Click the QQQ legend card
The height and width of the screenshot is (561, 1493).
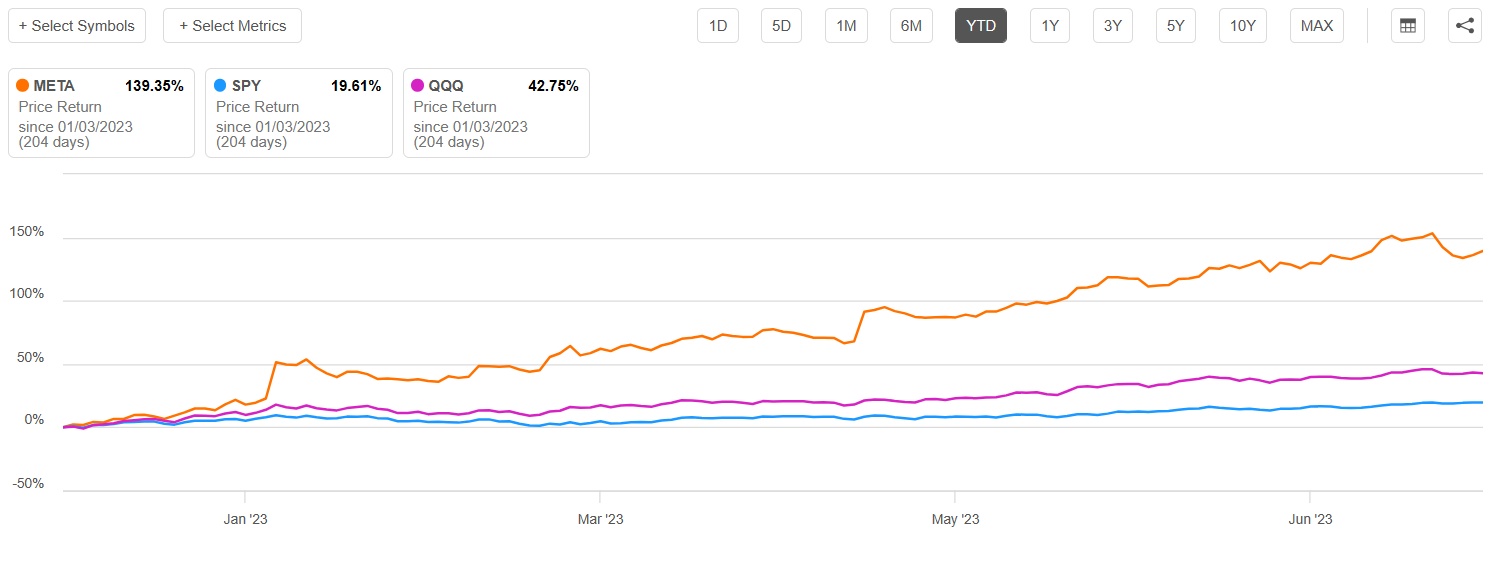(496, 113)
